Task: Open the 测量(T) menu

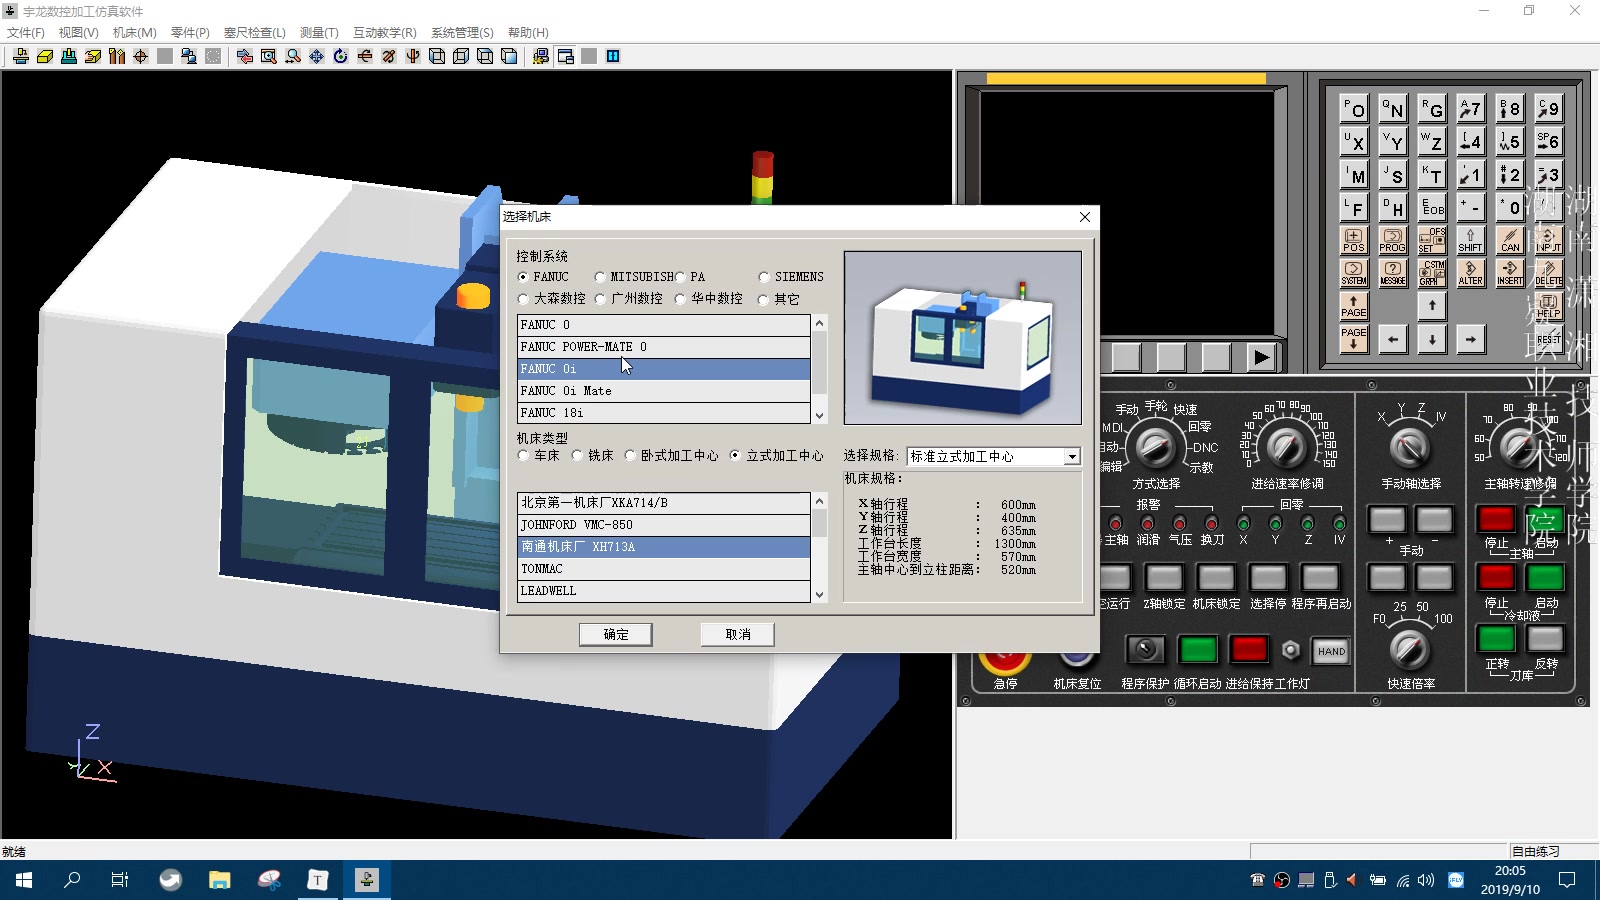Action: pos(319,32)
